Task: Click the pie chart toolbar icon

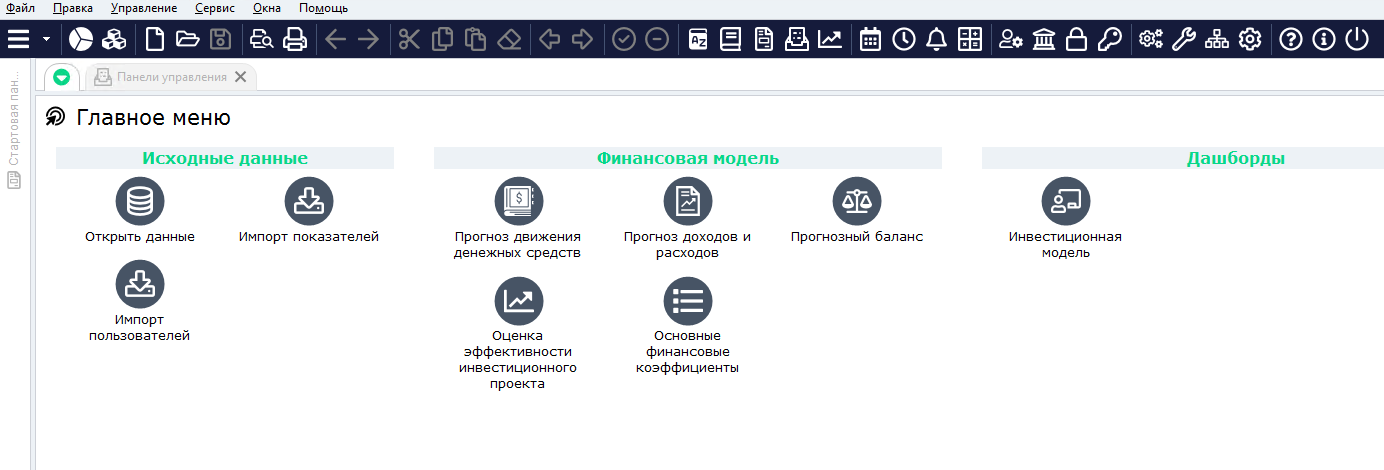Action: 80,39
